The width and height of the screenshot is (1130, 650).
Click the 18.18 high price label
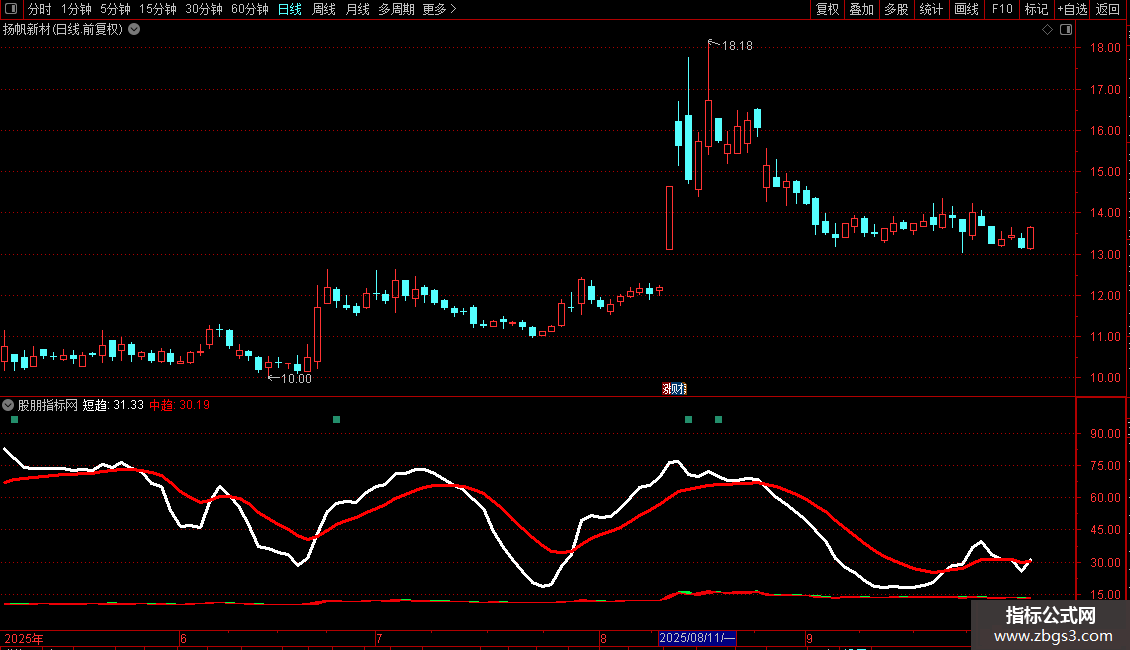[737, 45]
